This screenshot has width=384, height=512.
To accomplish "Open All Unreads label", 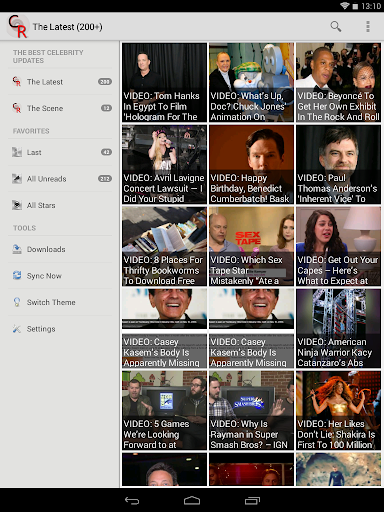I will pyautogui.click(x=47, y=179).
